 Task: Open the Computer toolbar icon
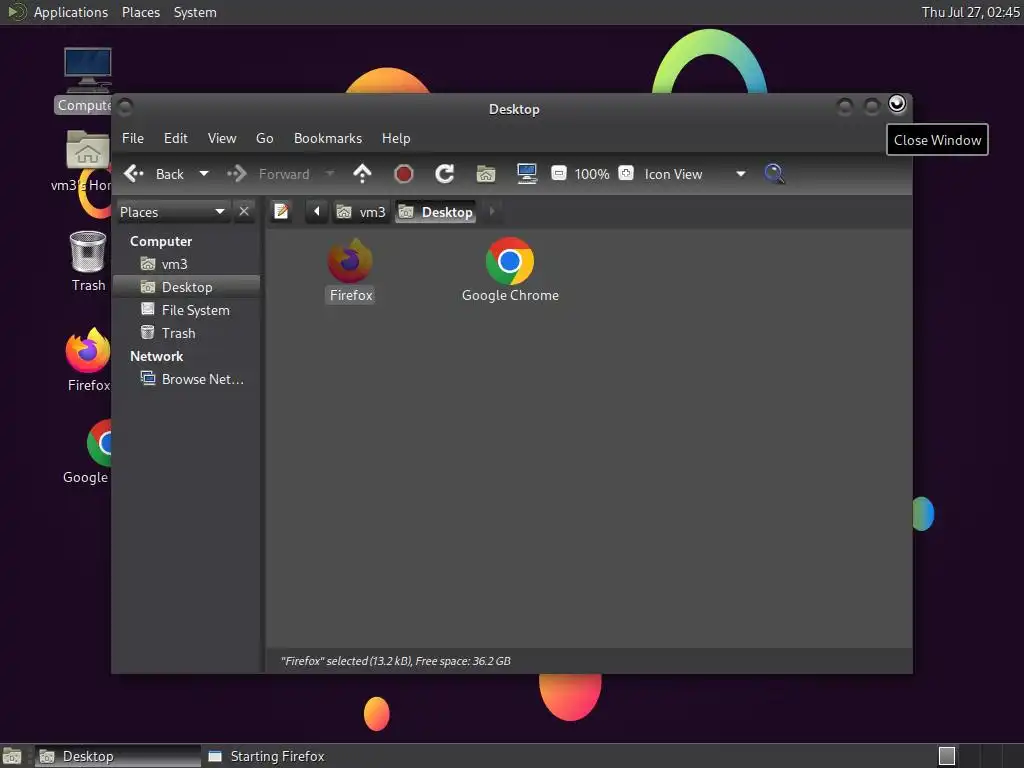tap(527, 174)
